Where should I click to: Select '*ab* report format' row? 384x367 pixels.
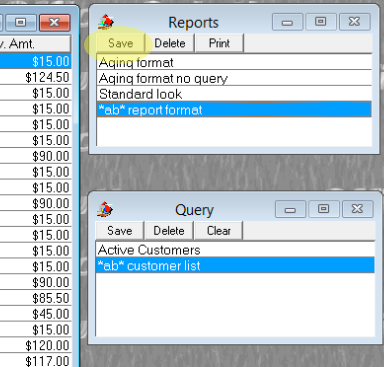pos(234,110)
